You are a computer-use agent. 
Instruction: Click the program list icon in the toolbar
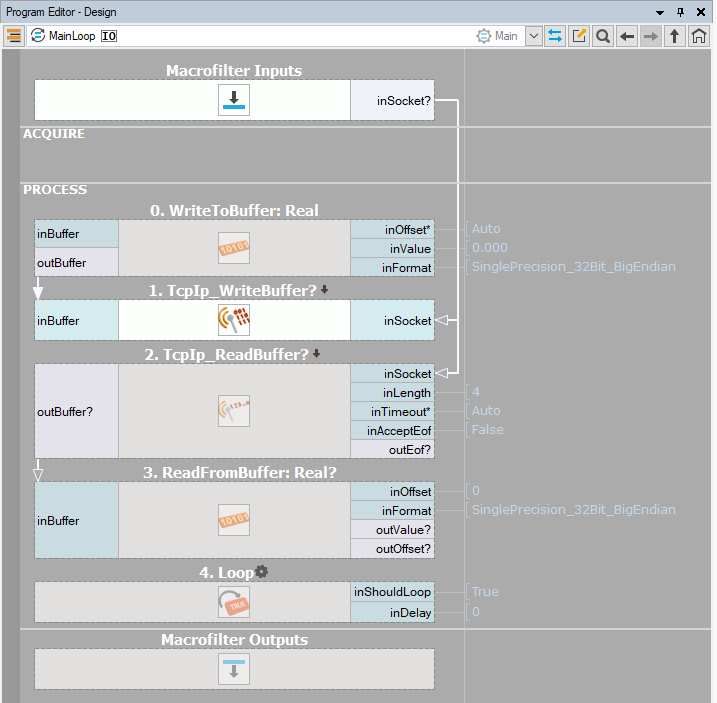[x=14, y=36]
